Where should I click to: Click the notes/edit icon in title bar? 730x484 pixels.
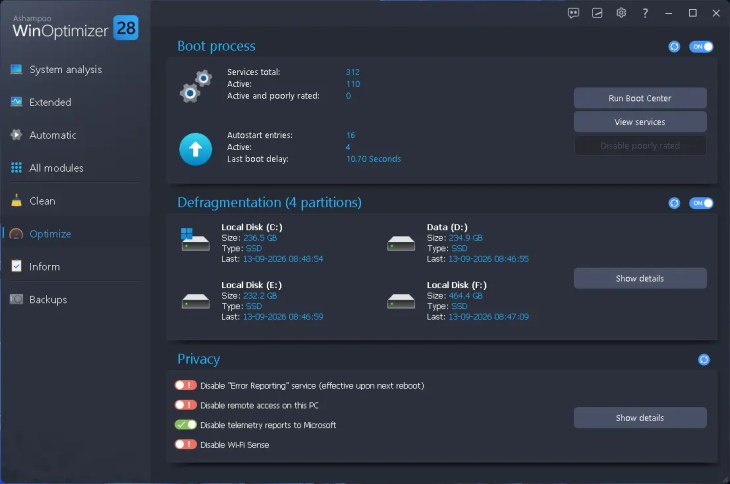[597, 13]
